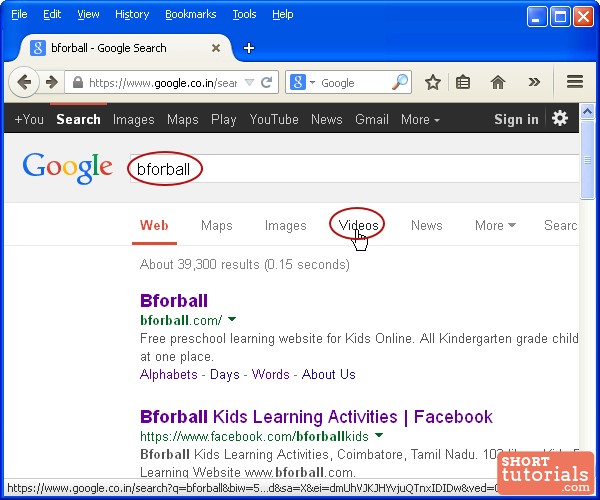Open the History menu
Screen dimensions: 600x500
[132, 15]
